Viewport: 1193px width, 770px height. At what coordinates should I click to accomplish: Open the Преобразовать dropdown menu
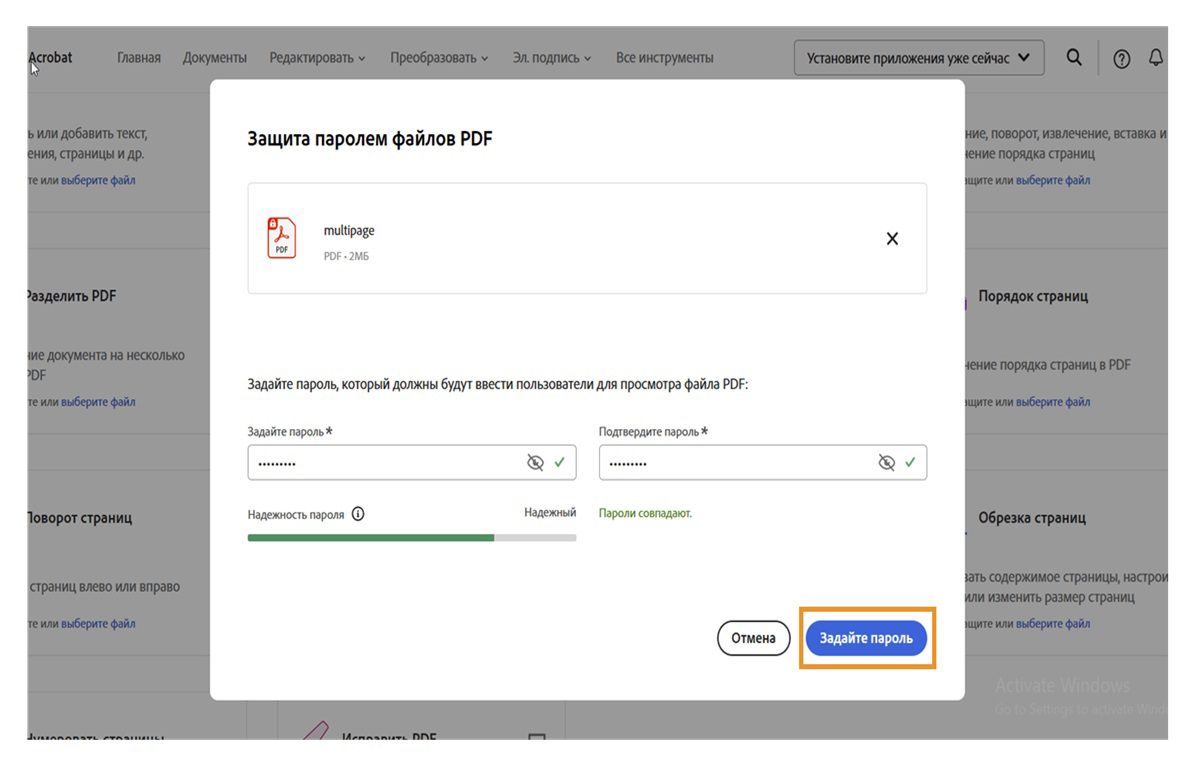tap(440, 57)
